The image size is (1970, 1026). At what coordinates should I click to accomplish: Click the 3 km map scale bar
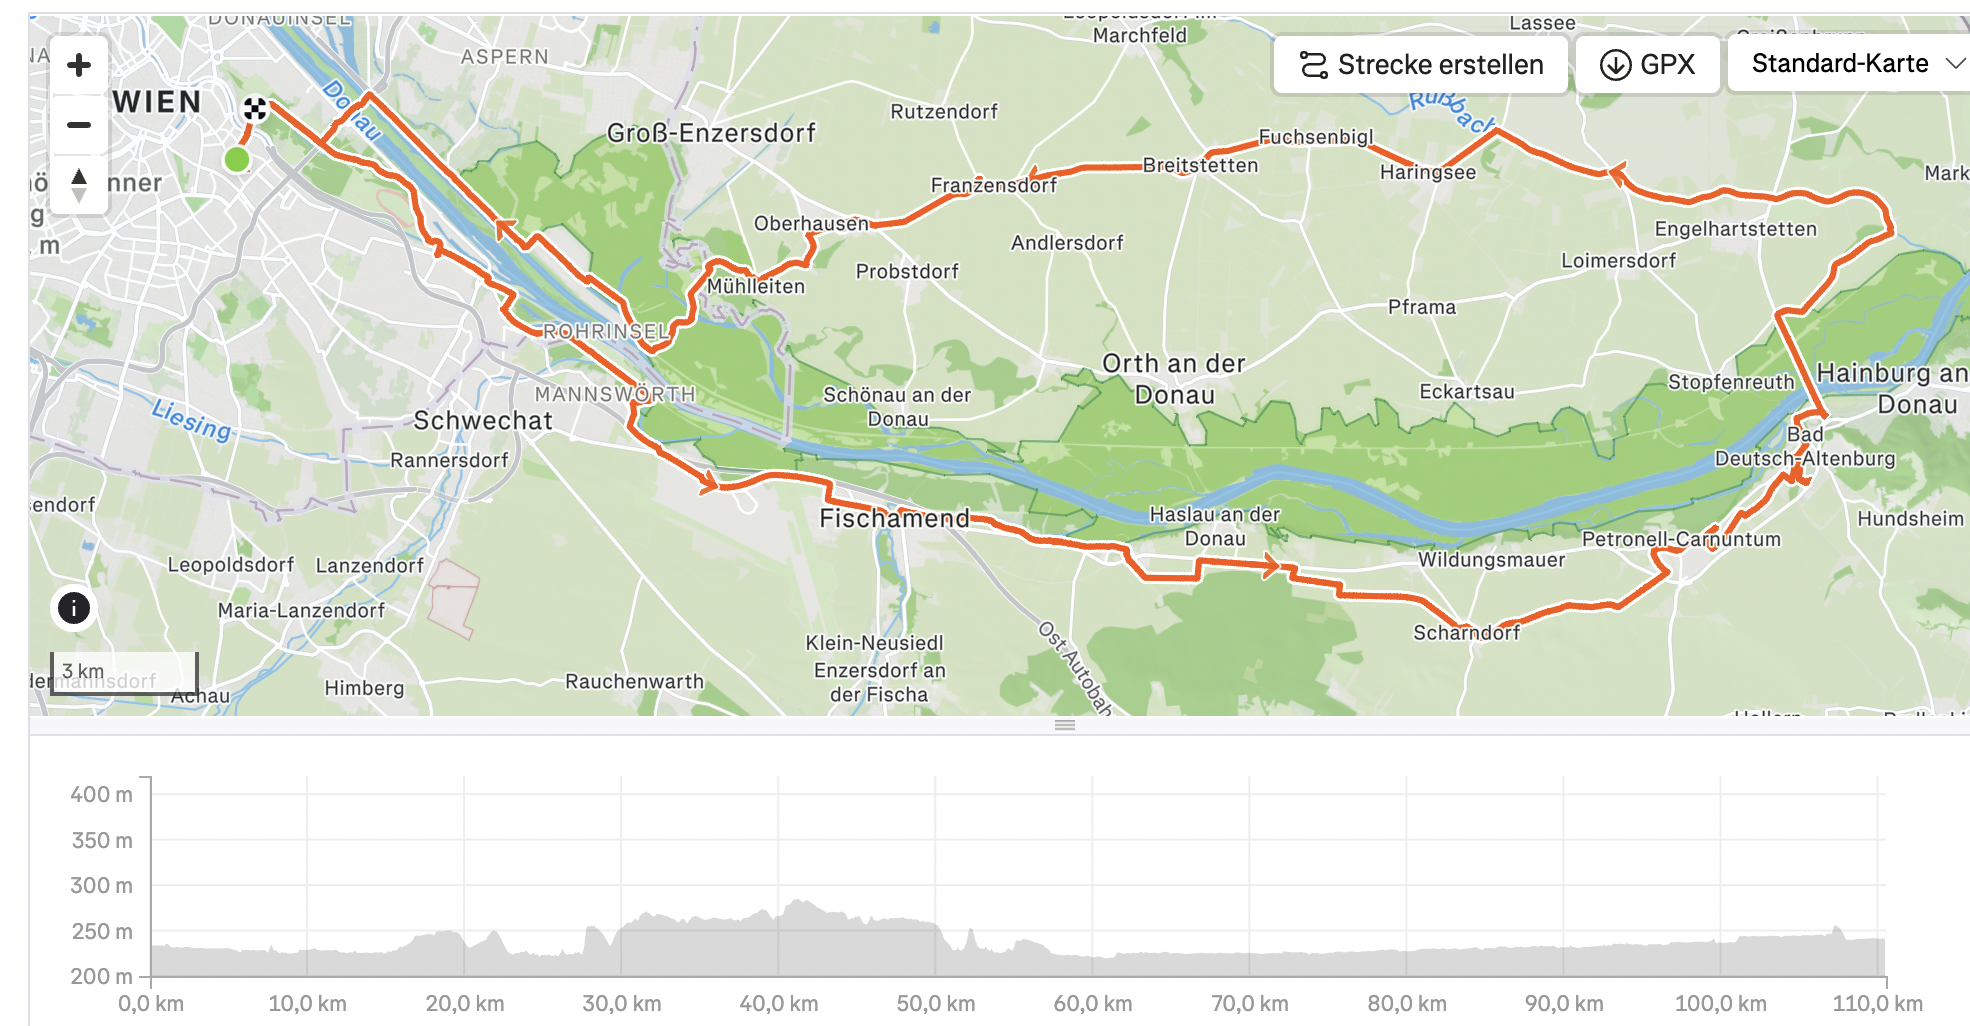coord(124,672)
